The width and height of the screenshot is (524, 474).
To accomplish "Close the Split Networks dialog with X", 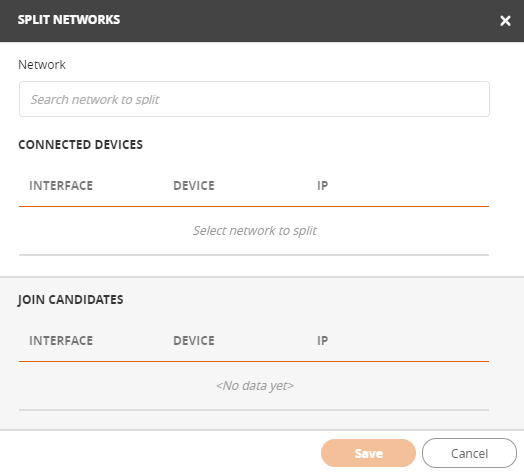I will [505, 21].
